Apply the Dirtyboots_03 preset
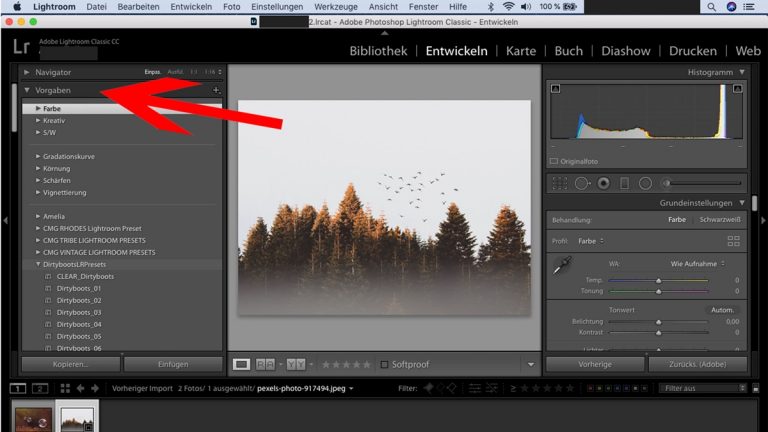Image resolution: width=768 pixels, height=432 pixels. [79, 312]
